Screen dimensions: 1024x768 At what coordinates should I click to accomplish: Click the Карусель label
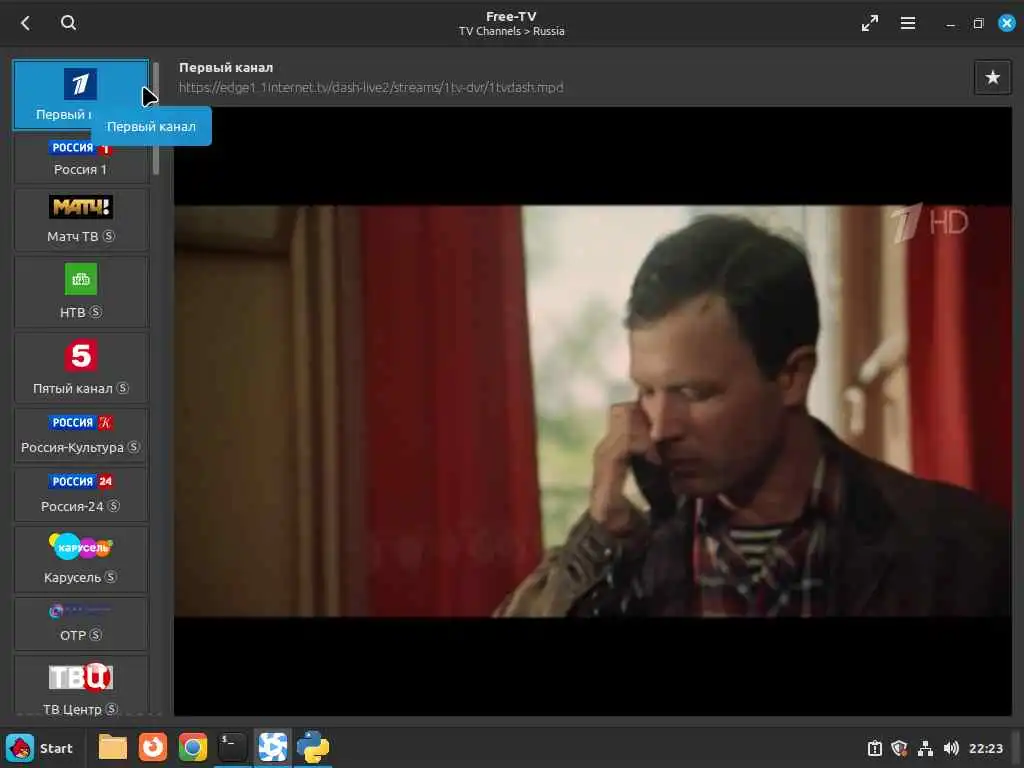[x=72, y=577]
